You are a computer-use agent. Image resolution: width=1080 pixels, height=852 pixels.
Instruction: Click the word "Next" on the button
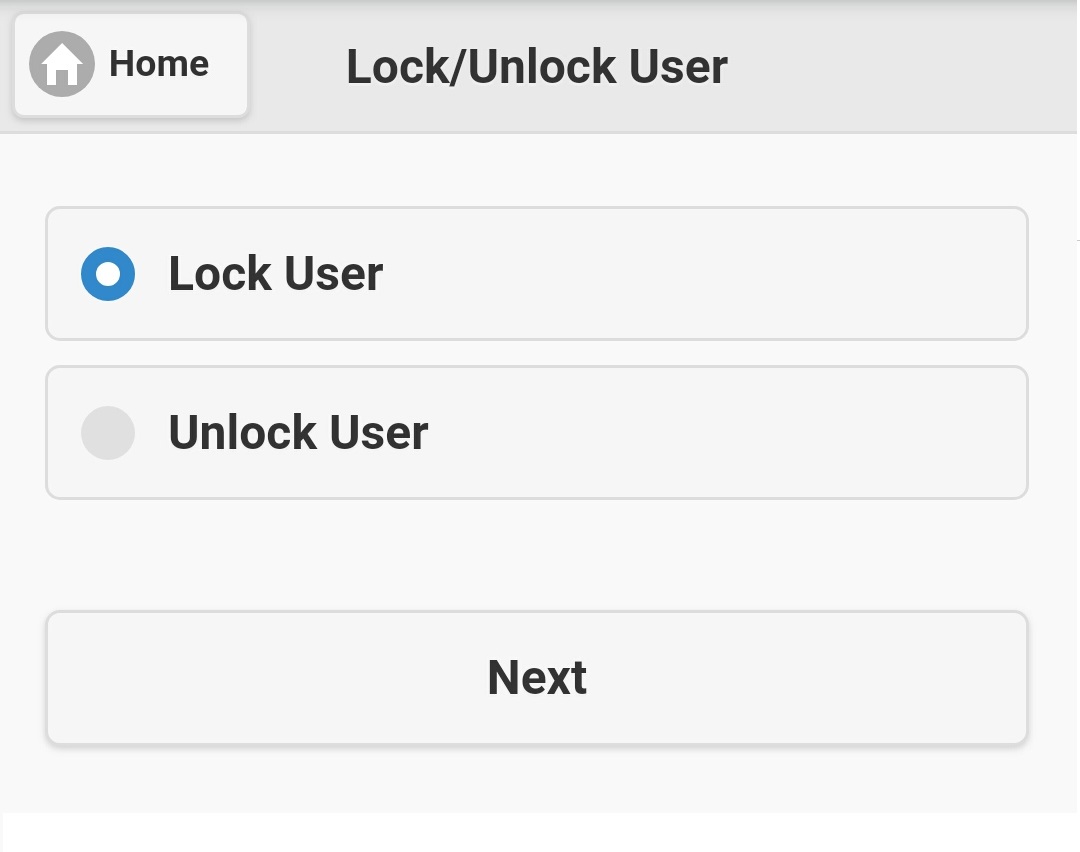[536, 678]
